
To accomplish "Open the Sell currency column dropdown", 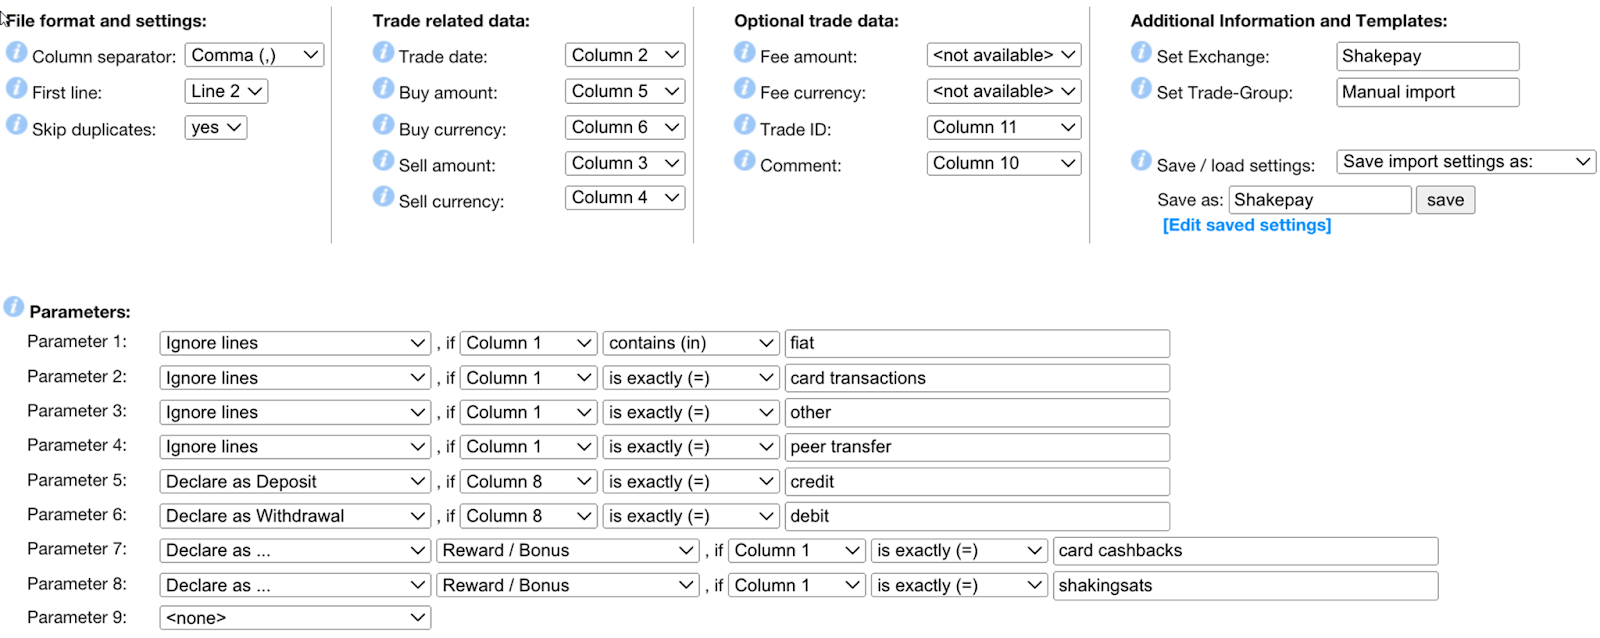I will click(x=625, y=198).
